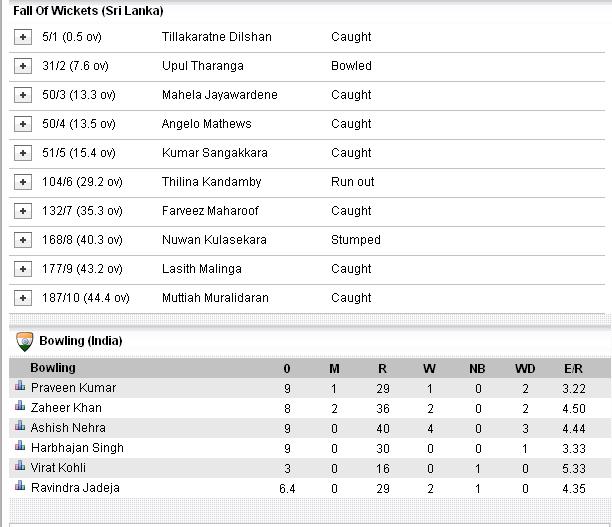Click bar chart icon beside Zaheer Khan
The width and height of the screenshot is (612, 527).
point(19,406)
